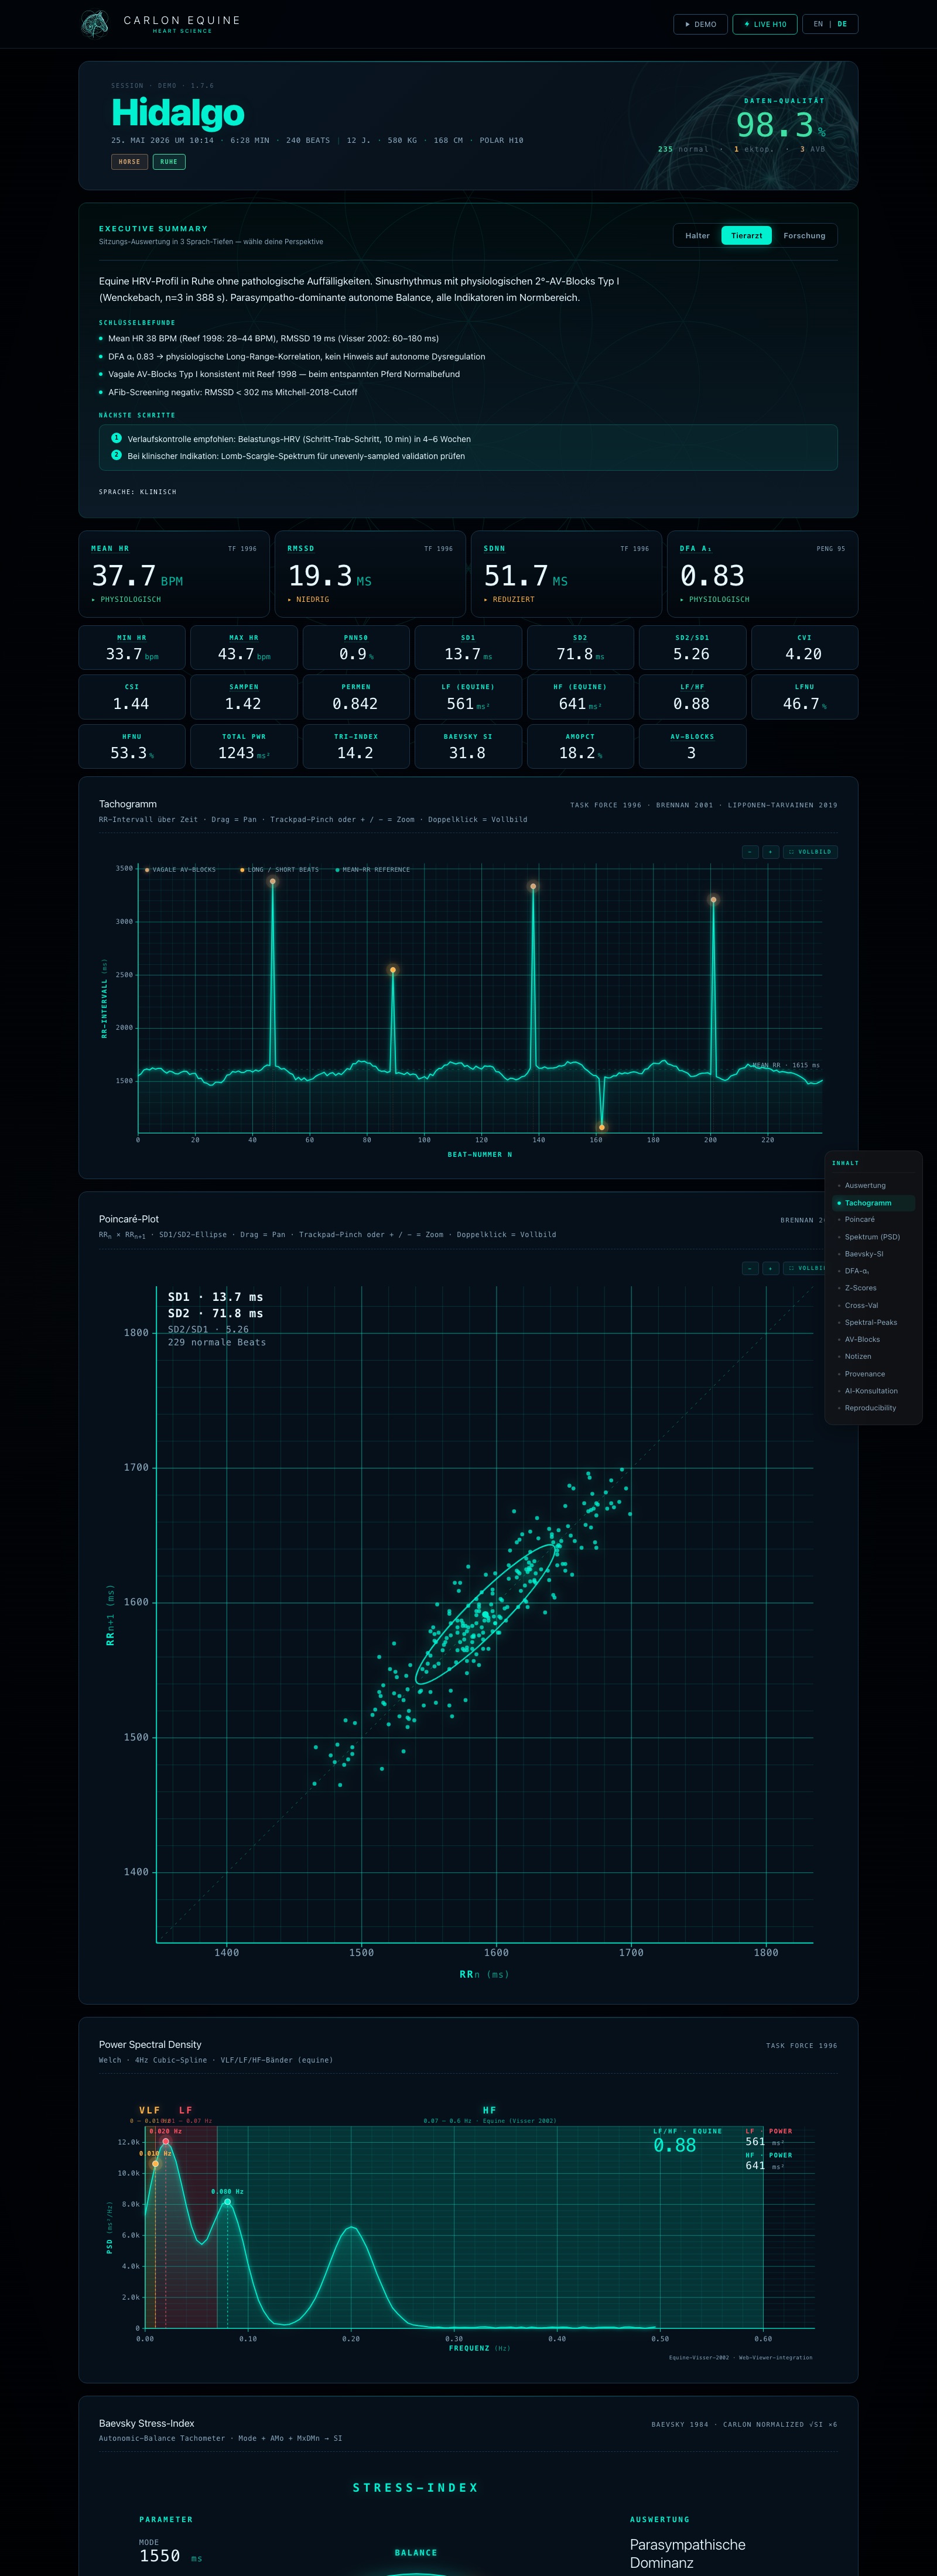
Task: Click the 98.3% Daten-Qualität value
Action: tap(781, 125)
